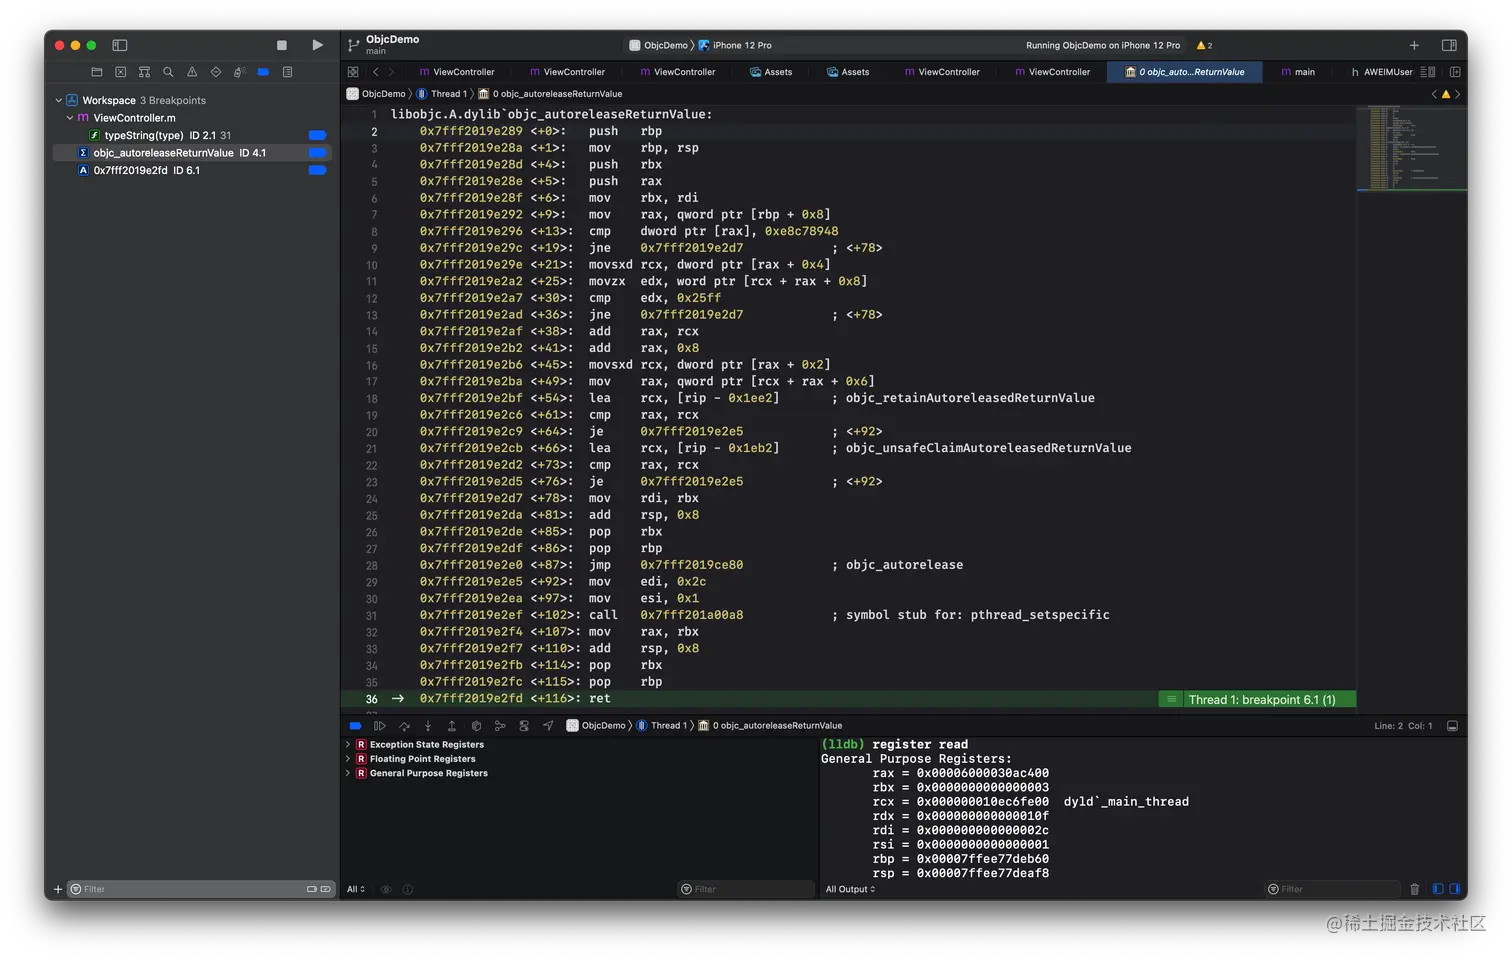The height and width of the screenshot is (959, 1512).
Task: Open the Library with plus button
Action: click(x=1414, y=45)
